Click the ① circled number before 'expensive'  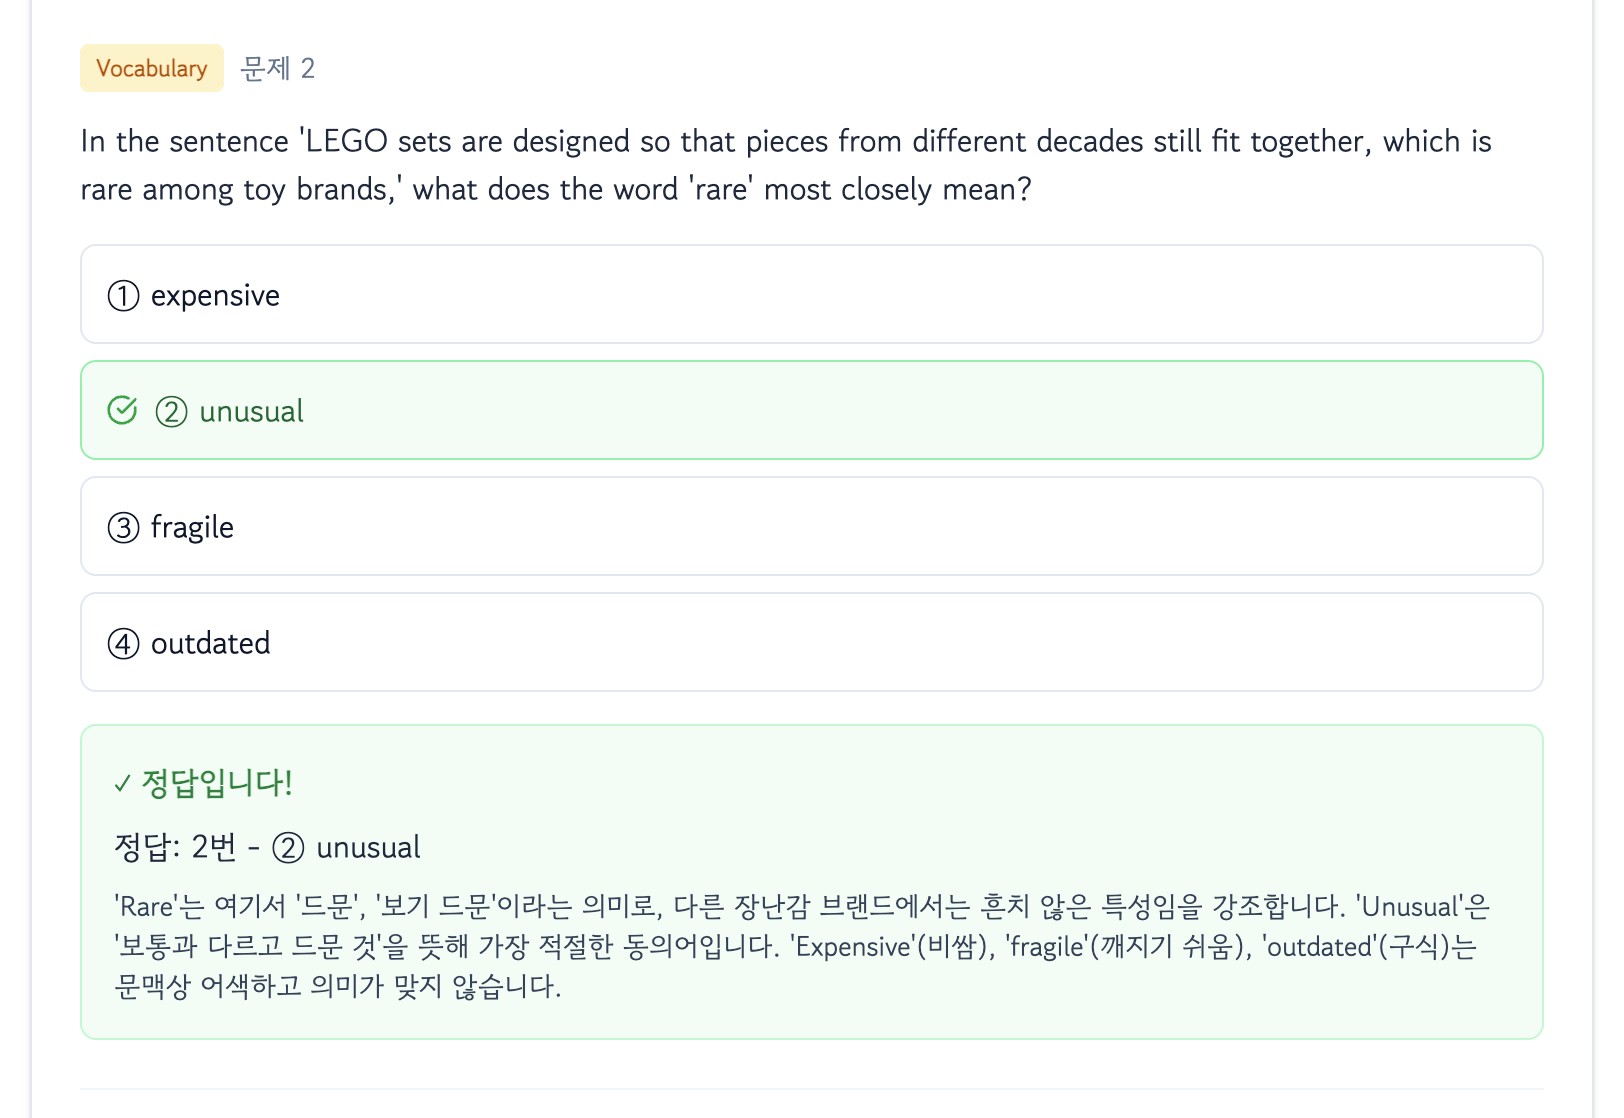coord(122,295)
